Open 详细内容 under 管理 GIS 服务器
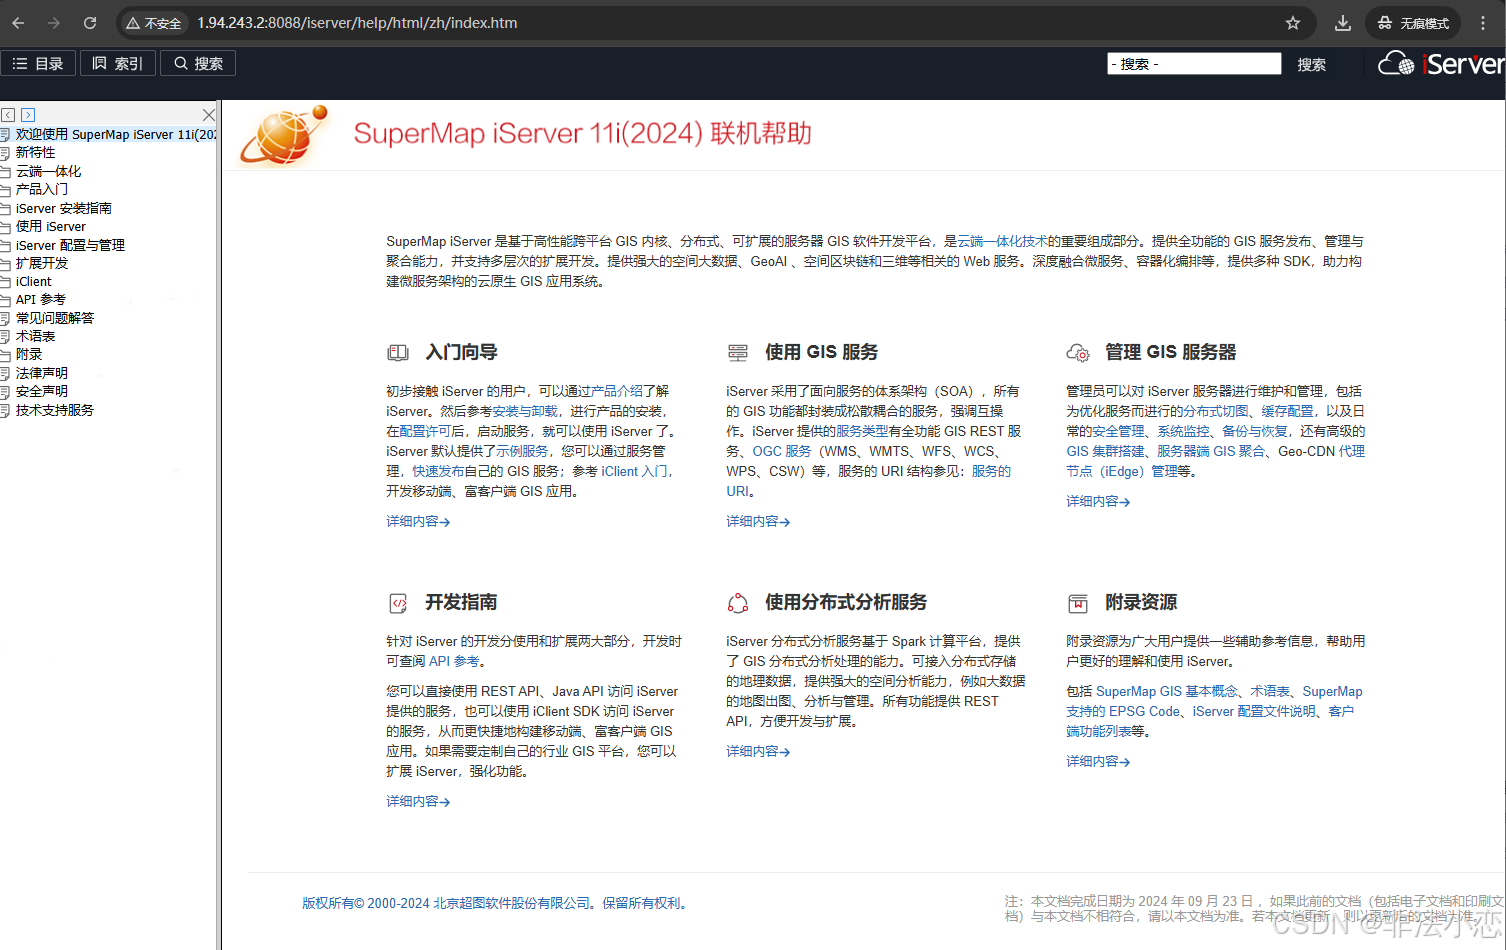This screenshot has height=950, width=1506. 1098,501
